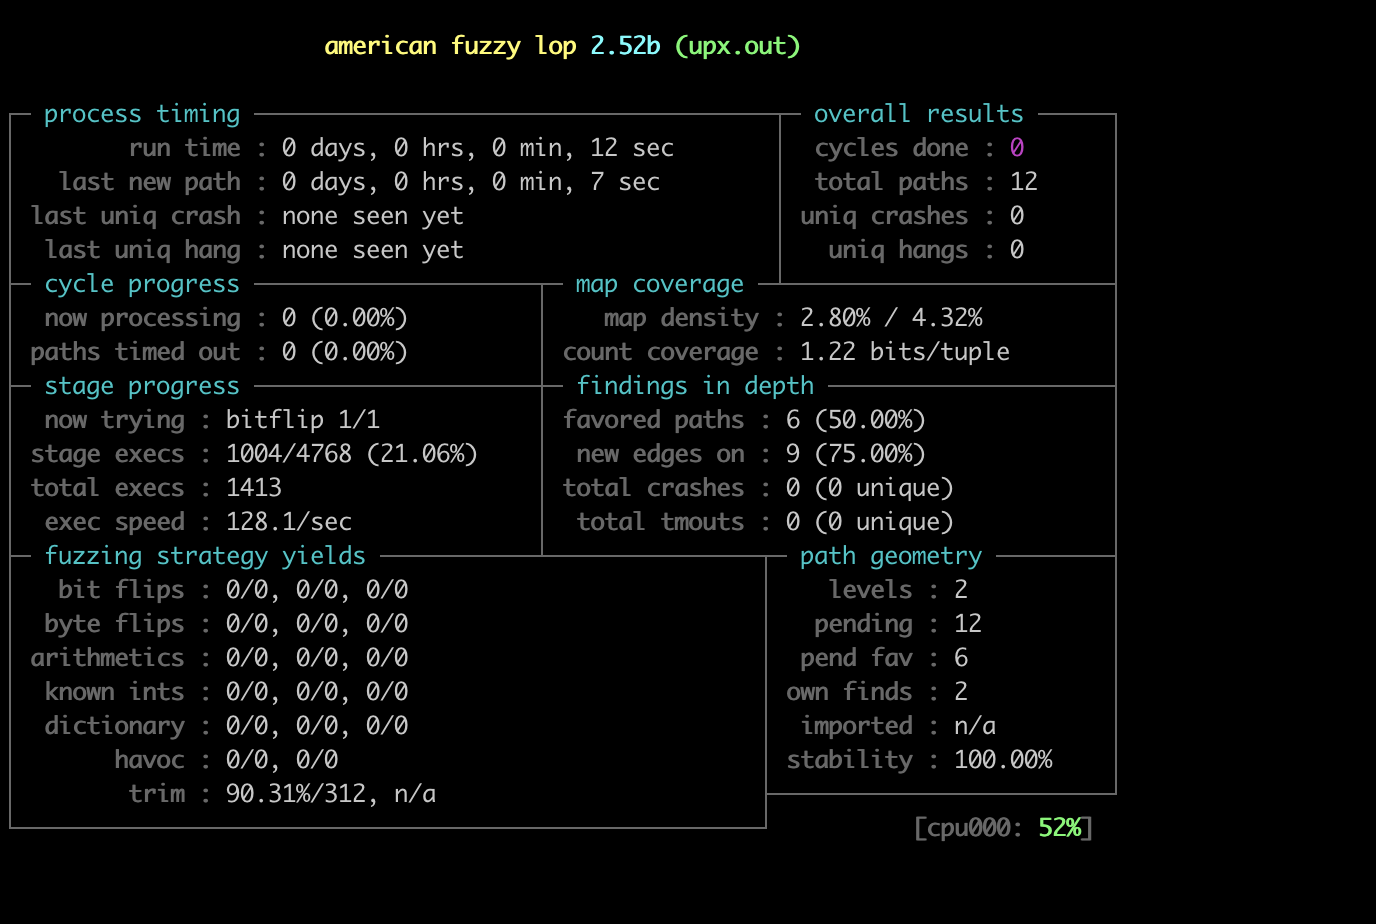Viewport: 1376px width, 924px height.
Task: Click the "[cpu000: 52%]" CPU usage indicator
Action: click(x=1003, y=828)
